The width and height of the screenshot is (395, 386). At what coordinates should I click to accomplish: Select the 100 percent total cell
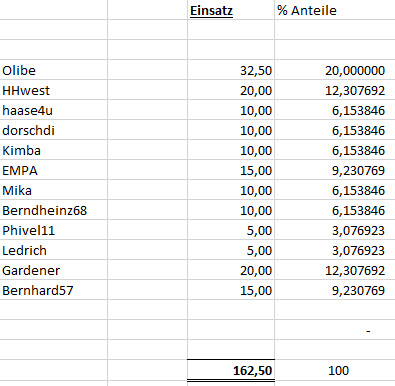point(335,370)
